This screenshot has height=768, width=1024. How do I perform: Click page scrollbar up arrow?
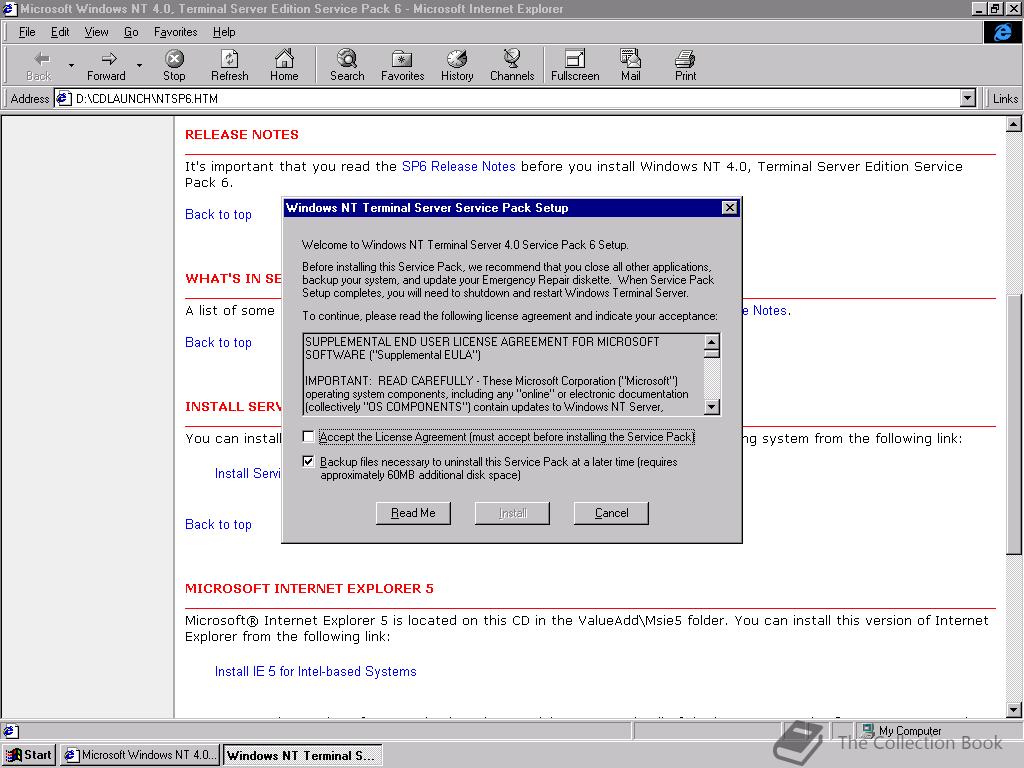(1014, 124)
